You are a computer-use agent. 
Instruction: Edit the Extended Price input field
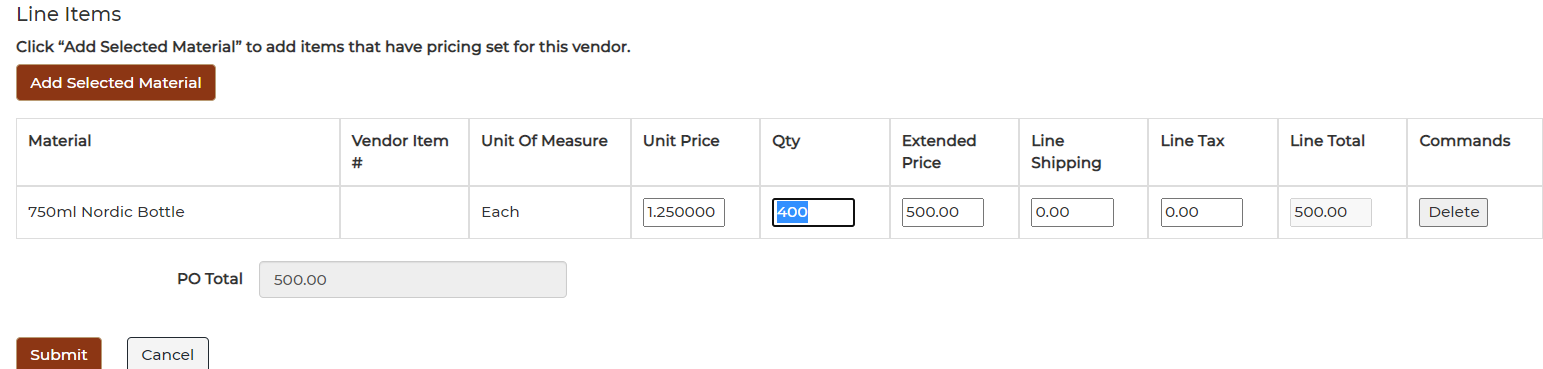tap(943, 212)
